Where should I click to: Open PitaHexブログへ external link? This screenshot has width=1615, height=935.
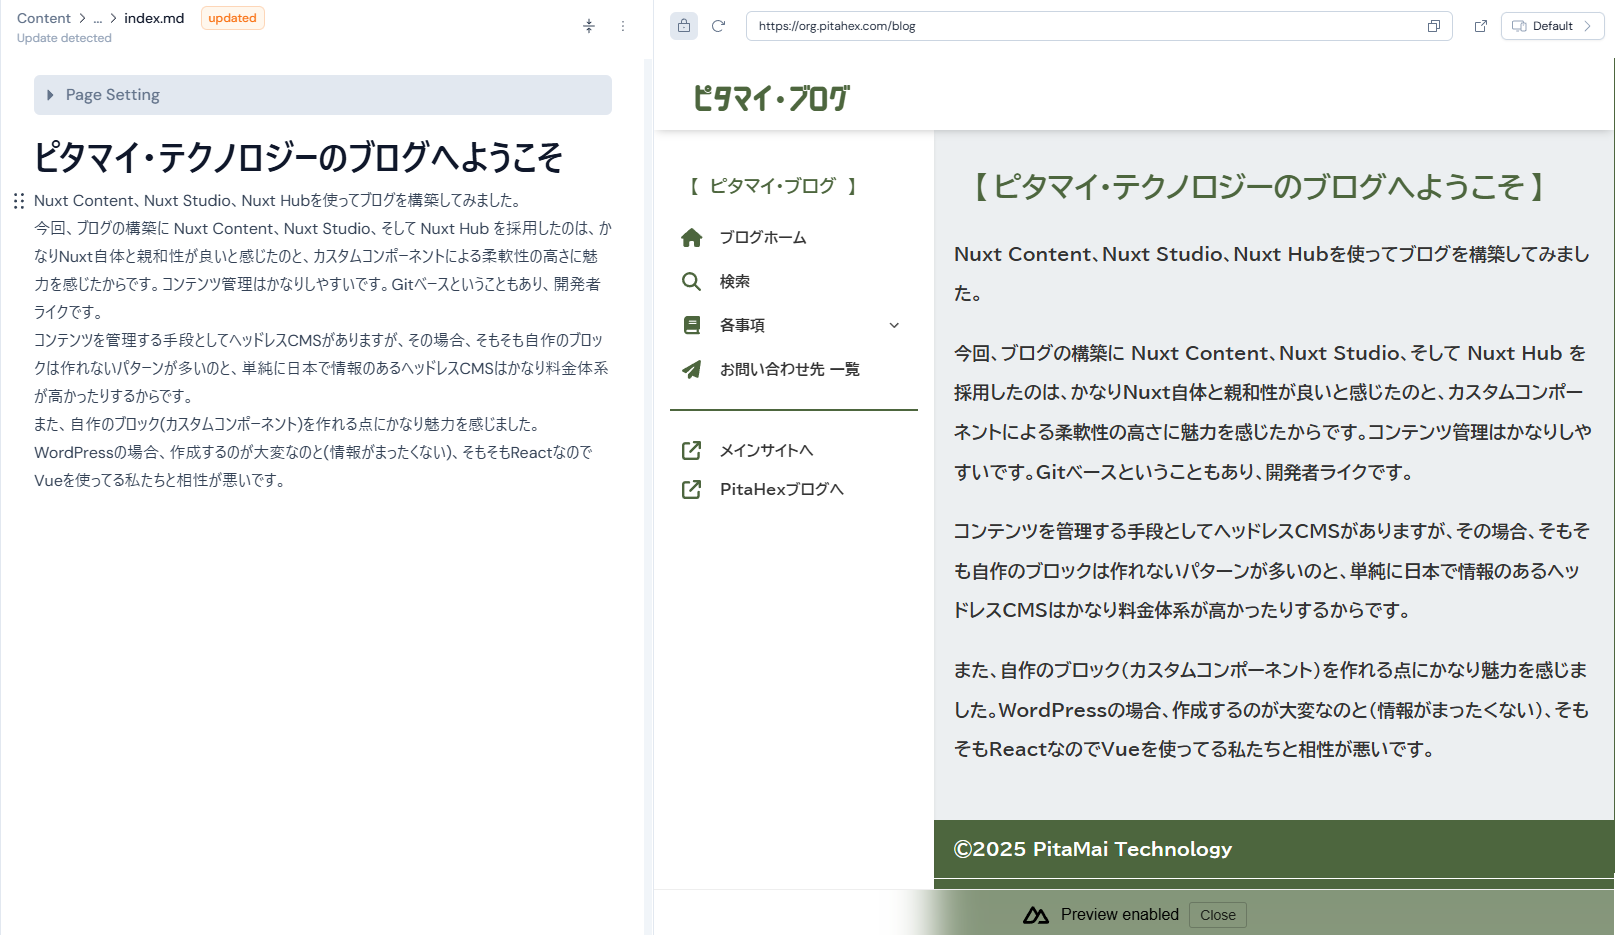[x=781, y=490]
